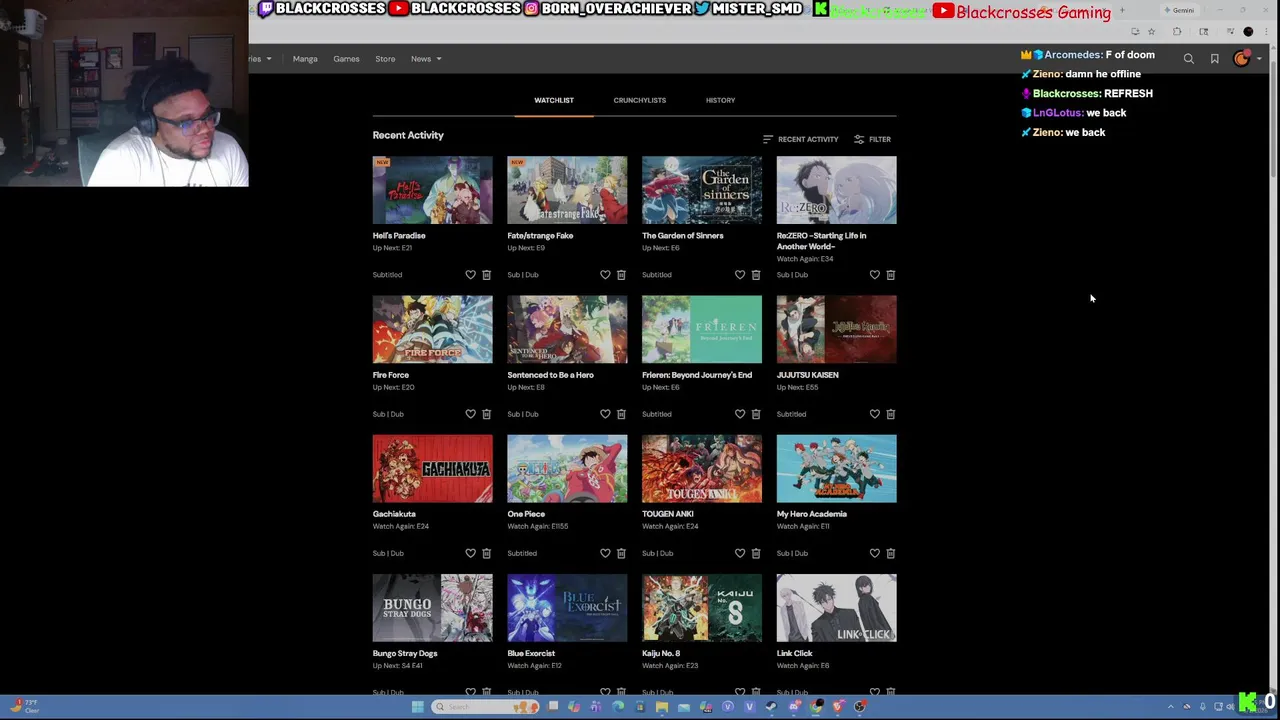
Task: Open Blue Exorcist thumbnail
Action: (567, 607)
